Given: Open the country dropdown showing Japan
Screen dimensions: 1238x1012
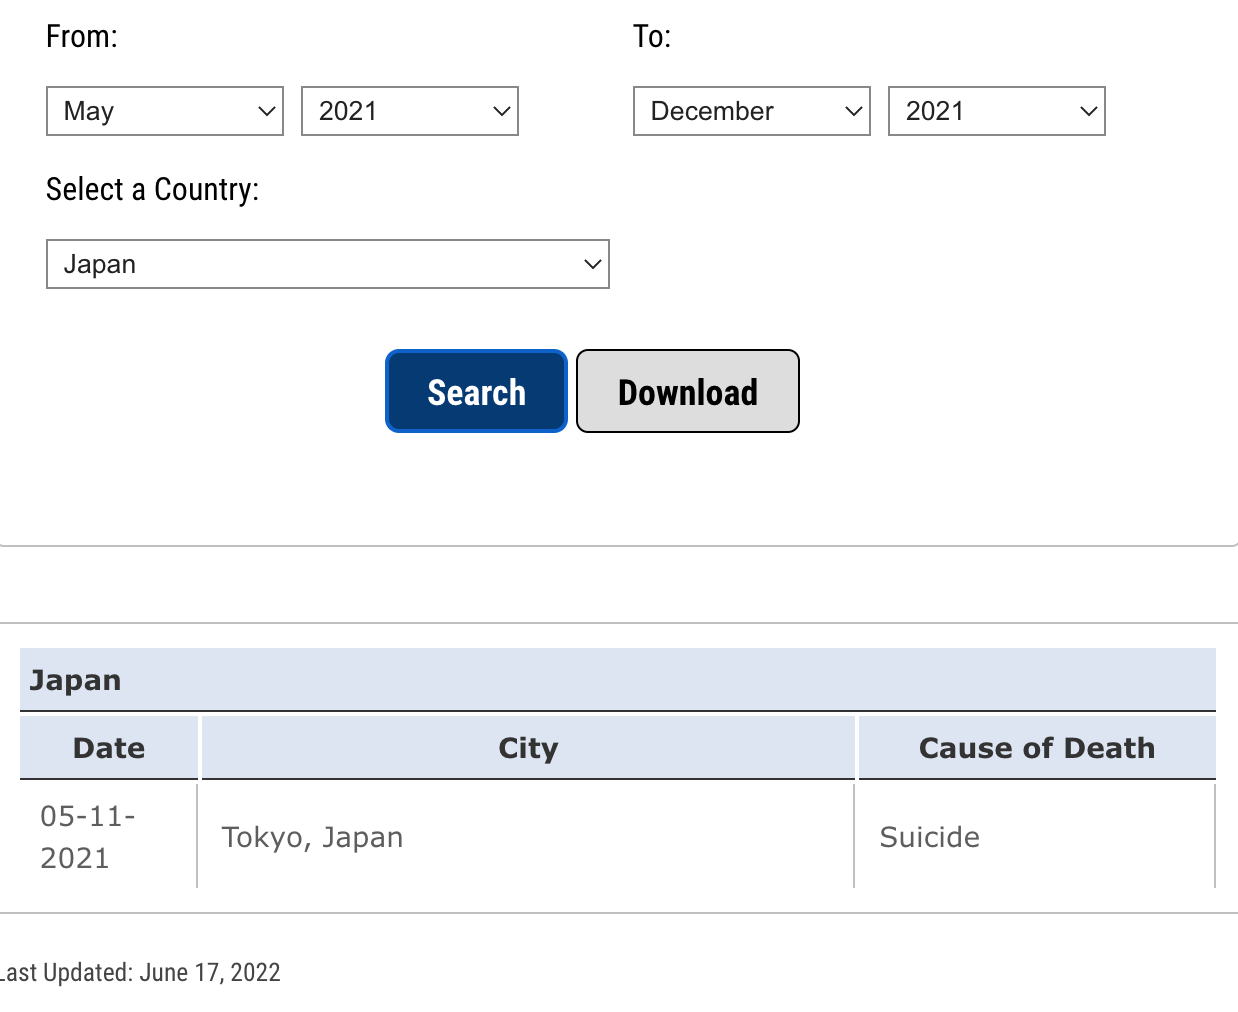Looking at the screenshot, I should pos(328,264).
